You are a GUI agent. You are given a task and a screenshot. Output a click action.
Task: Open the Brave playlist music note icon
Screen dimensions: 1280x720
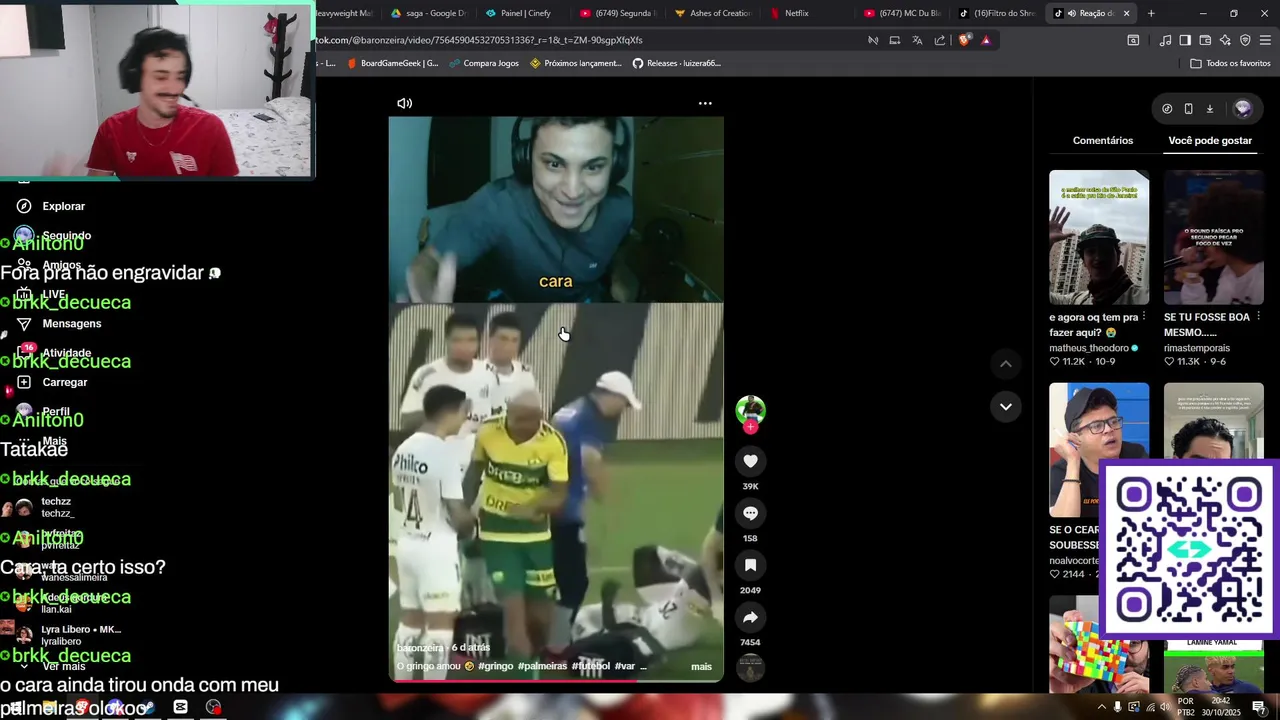pyautogui.click(x=1165, y=40)
